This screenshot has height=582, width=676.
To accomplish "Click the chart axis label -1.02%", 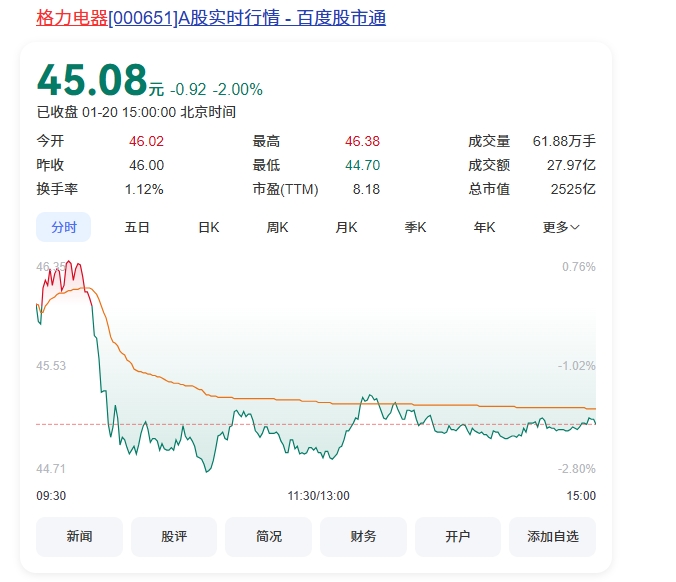I will tap(576, 366).
